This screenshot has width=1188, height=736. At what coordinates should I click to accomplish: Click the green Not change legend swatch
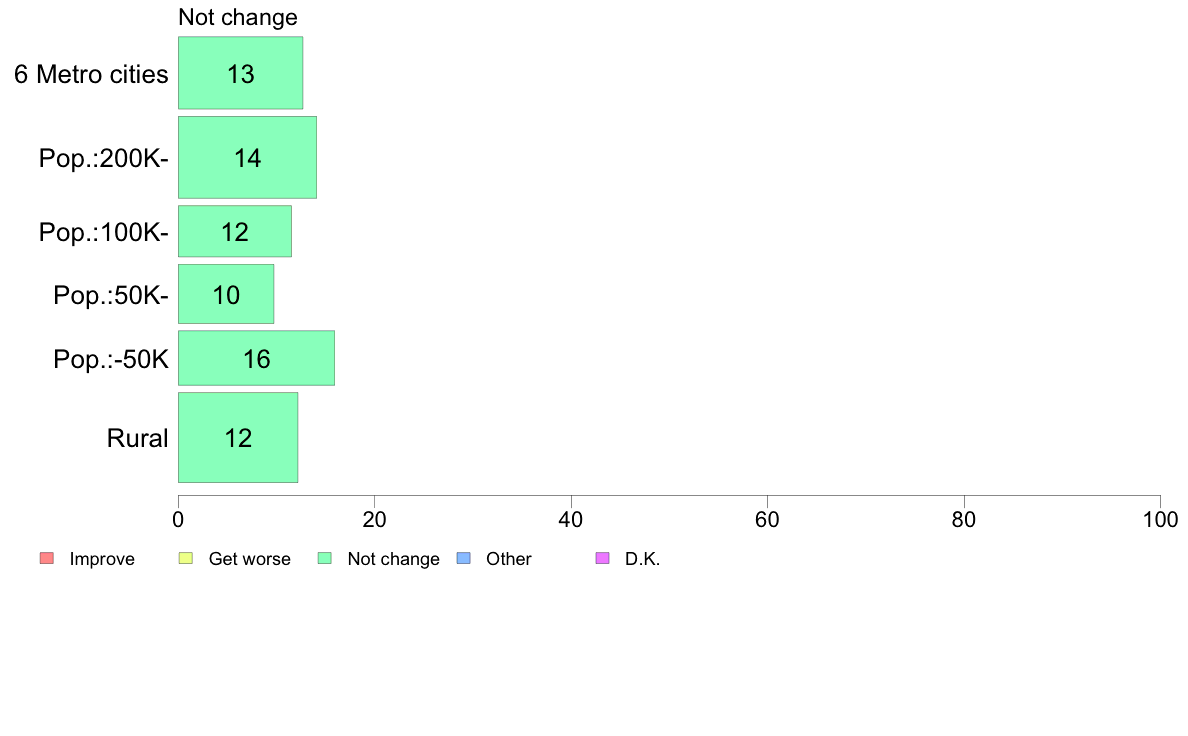(x=325, y=559)
